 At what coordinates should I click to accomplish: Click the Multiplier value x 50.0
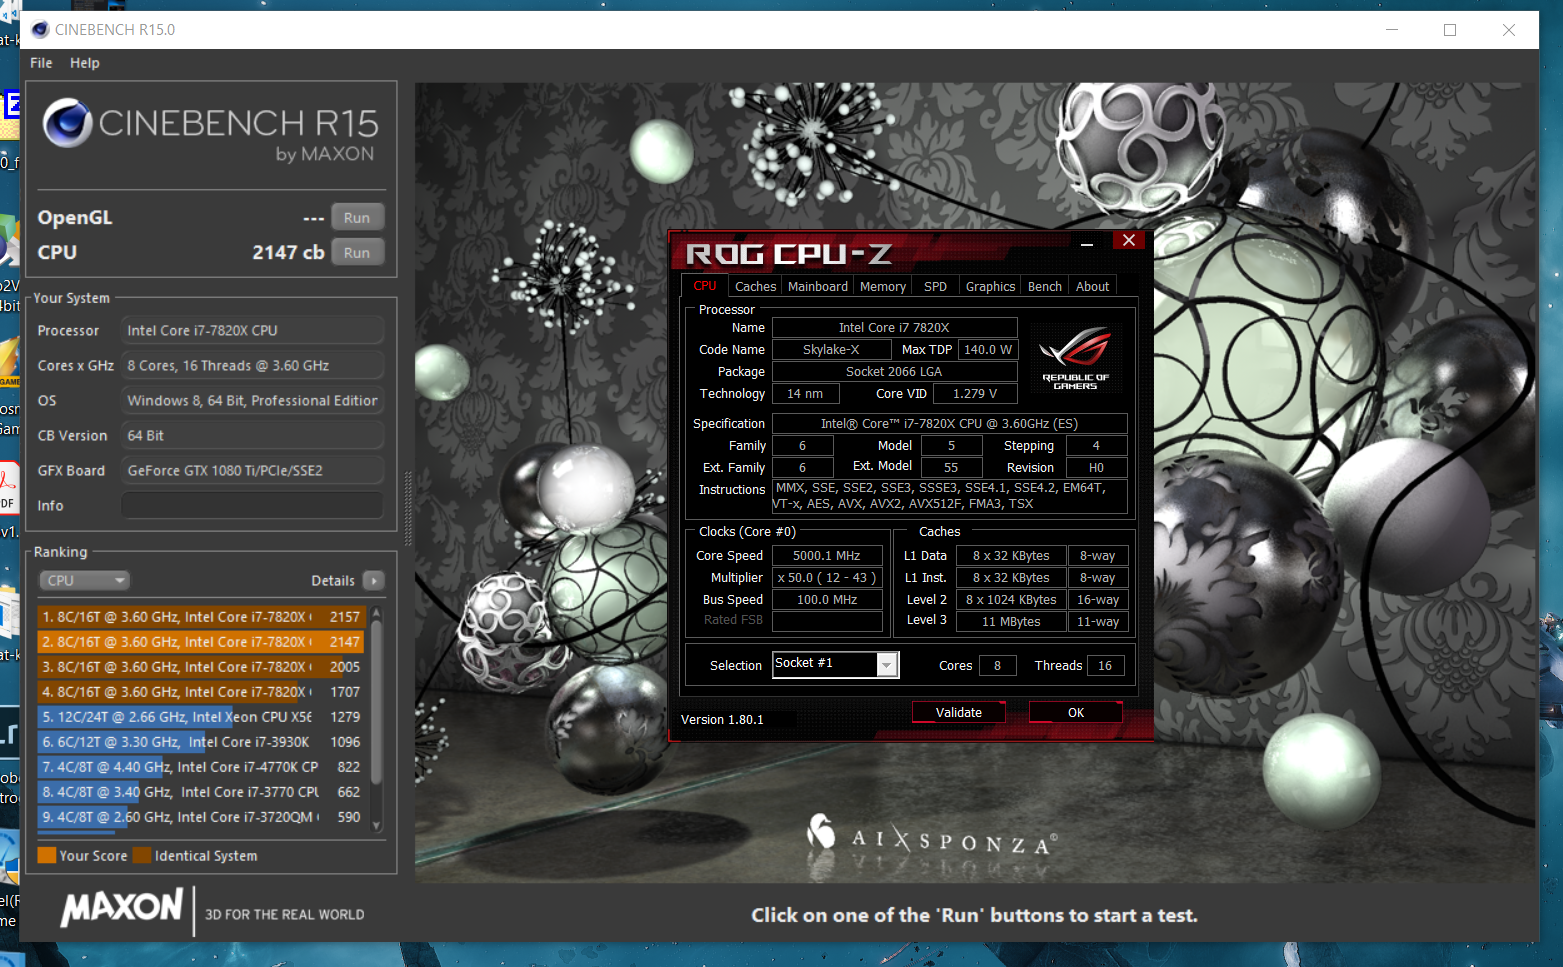point(827,578)
